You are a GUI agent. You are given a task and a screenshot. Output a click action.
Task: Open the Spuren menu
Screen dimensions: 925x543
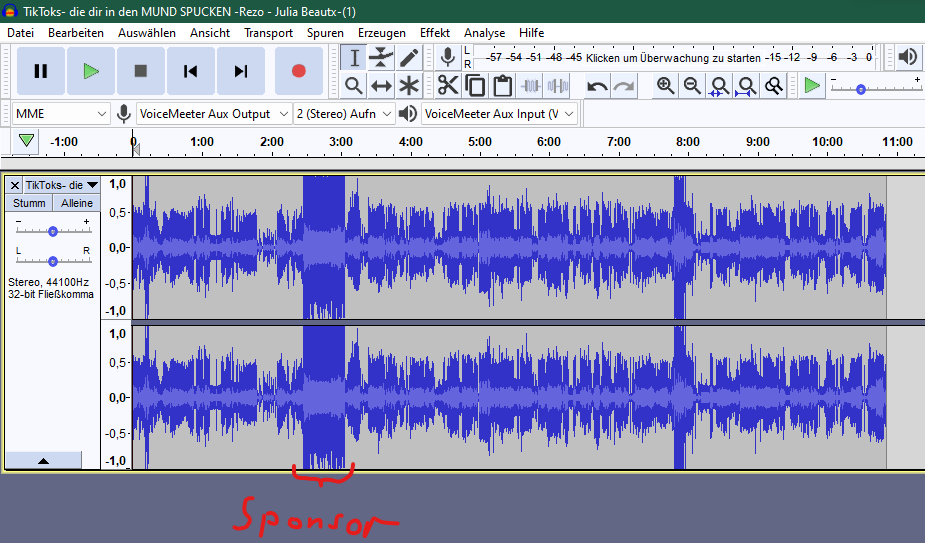point(325,32)
